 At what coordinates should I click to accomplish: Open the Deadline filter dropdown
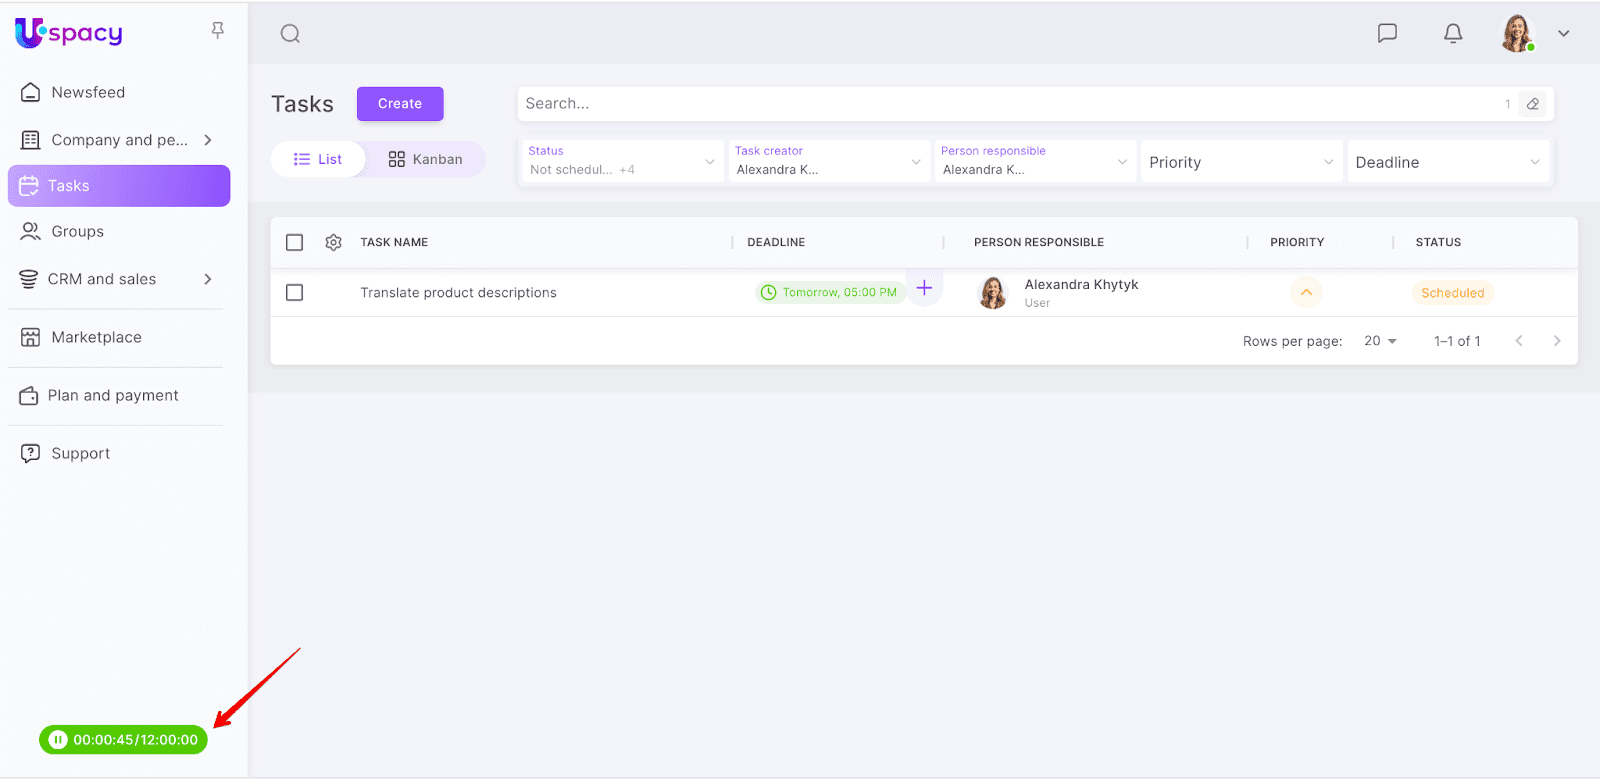[1447, 162]
